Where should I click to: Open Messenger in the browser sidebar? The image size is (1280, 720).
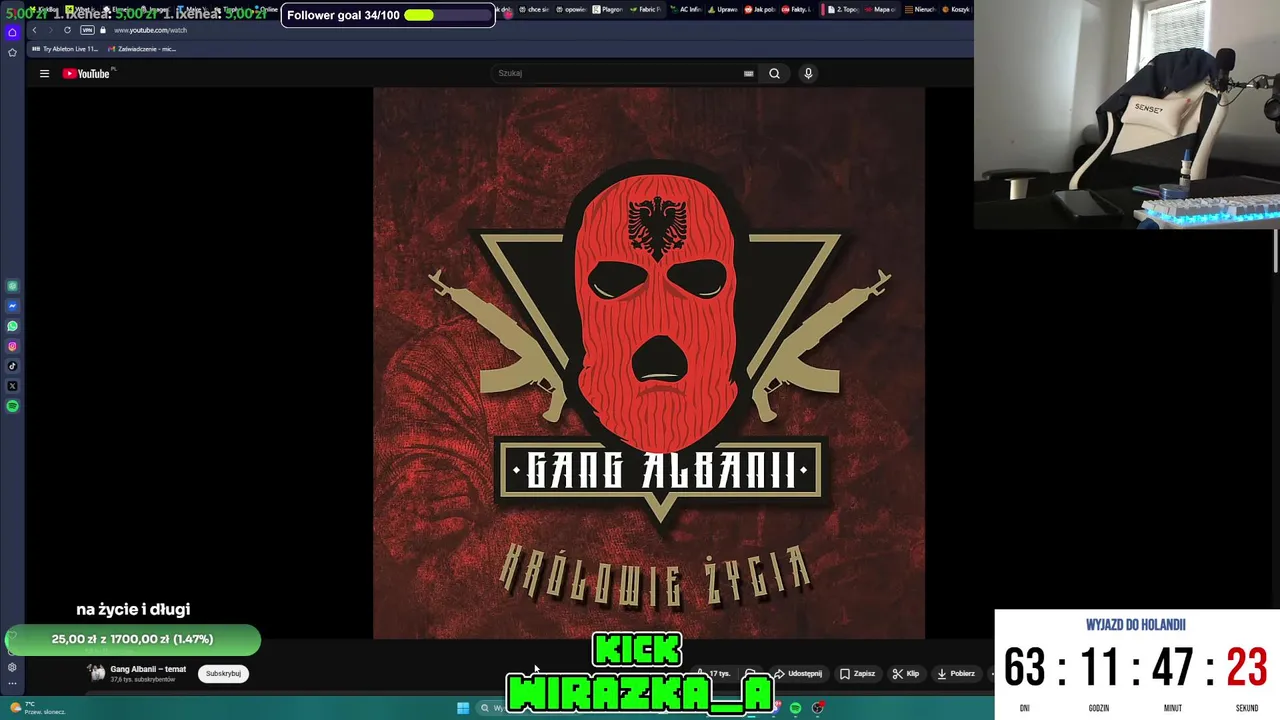(x=12, y=306)
